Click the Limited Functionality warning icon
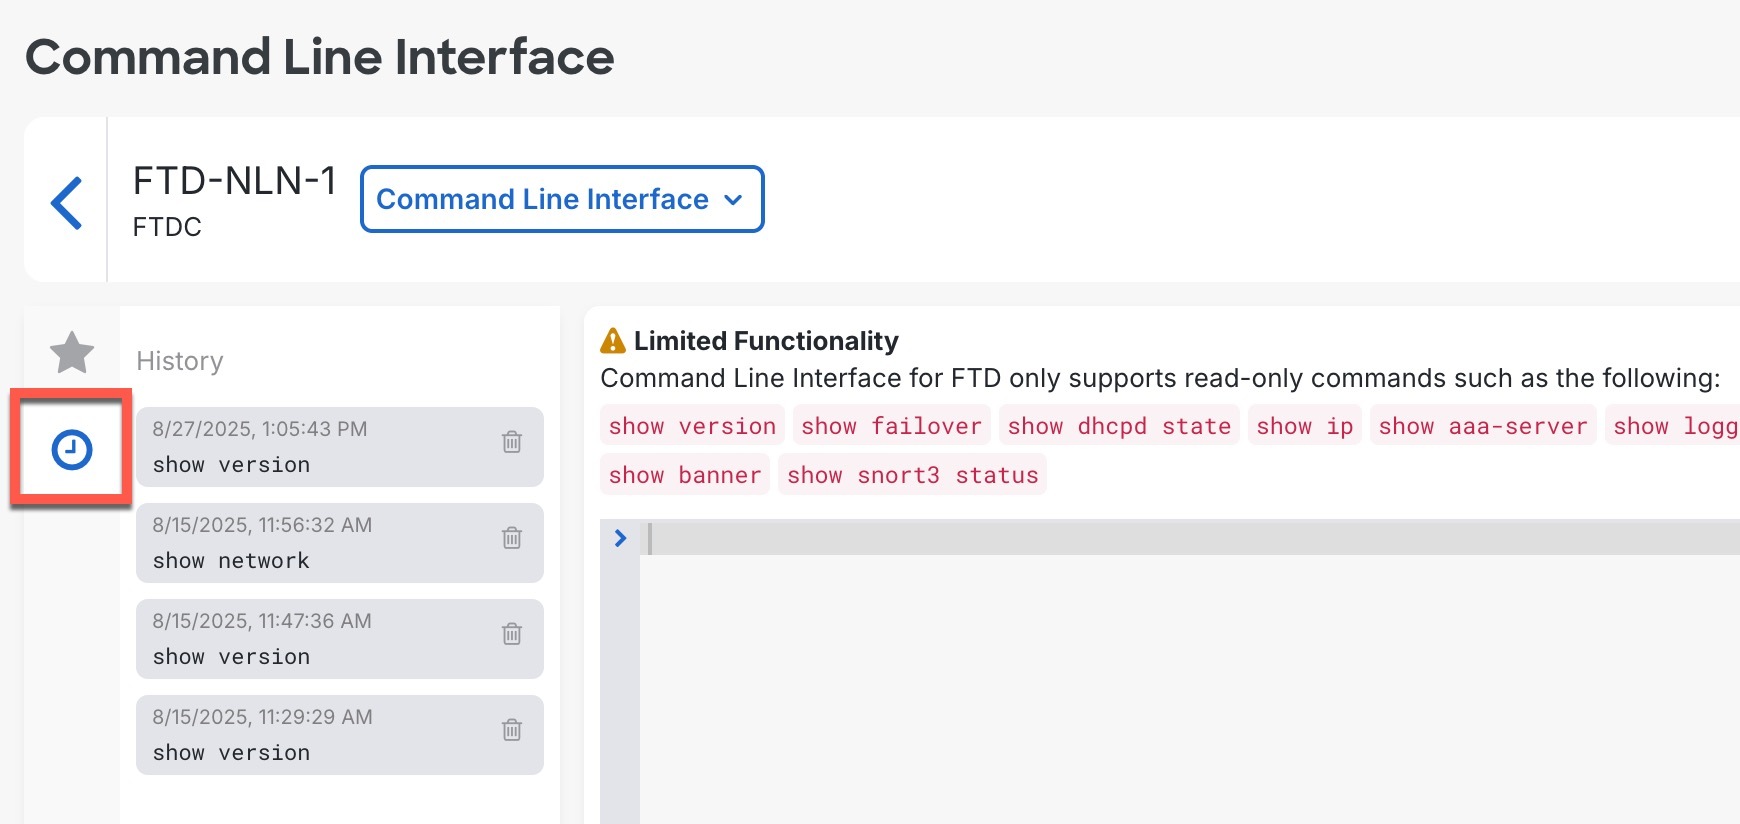 612,341
